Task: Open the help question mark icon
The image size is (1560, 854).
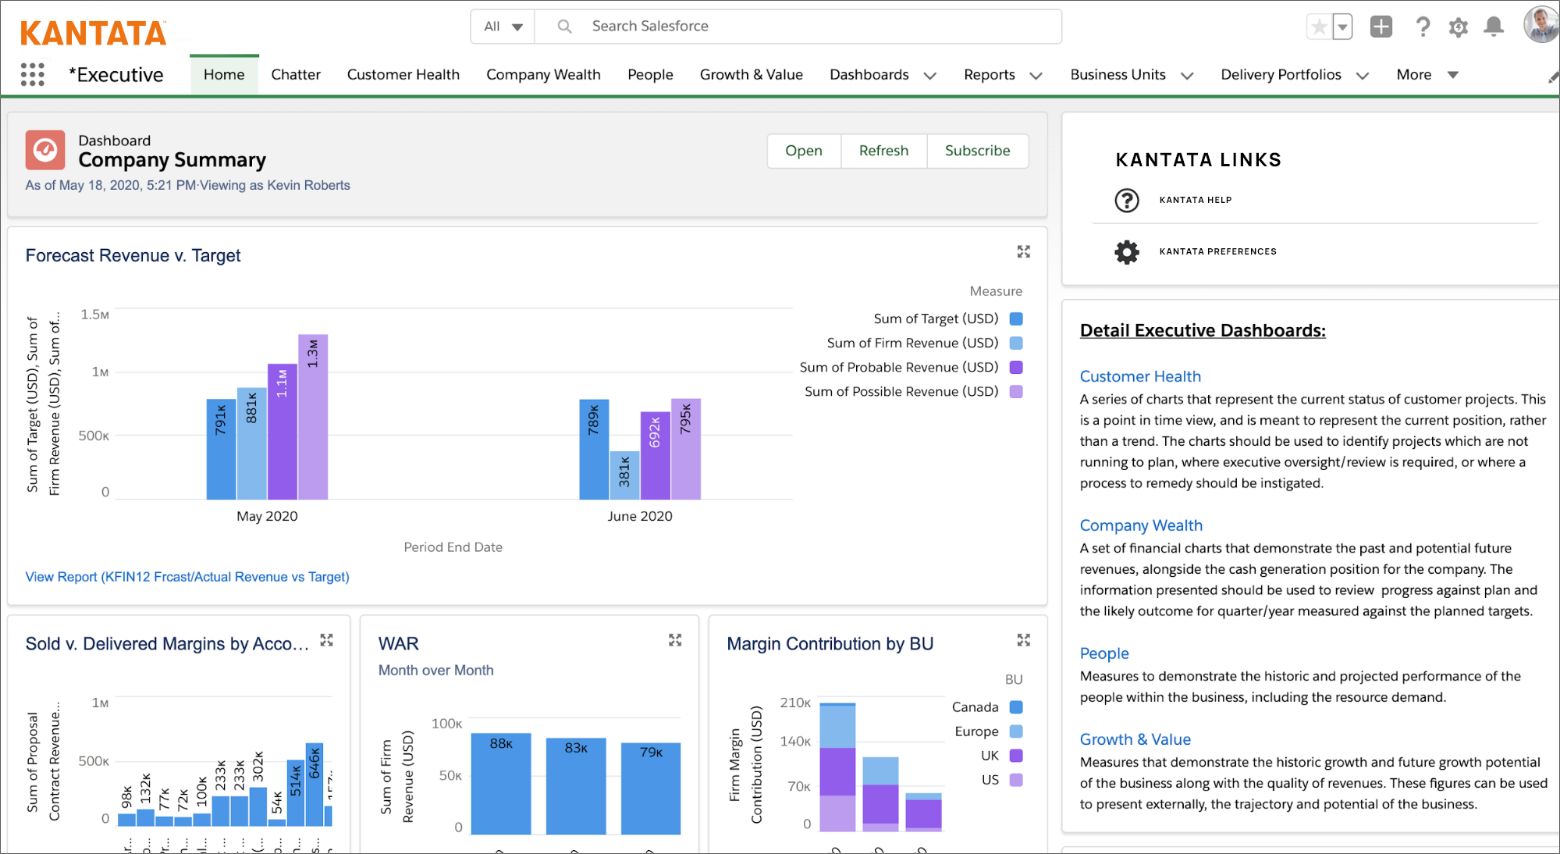Action: pyautogui.click(x=1422, y=27)
